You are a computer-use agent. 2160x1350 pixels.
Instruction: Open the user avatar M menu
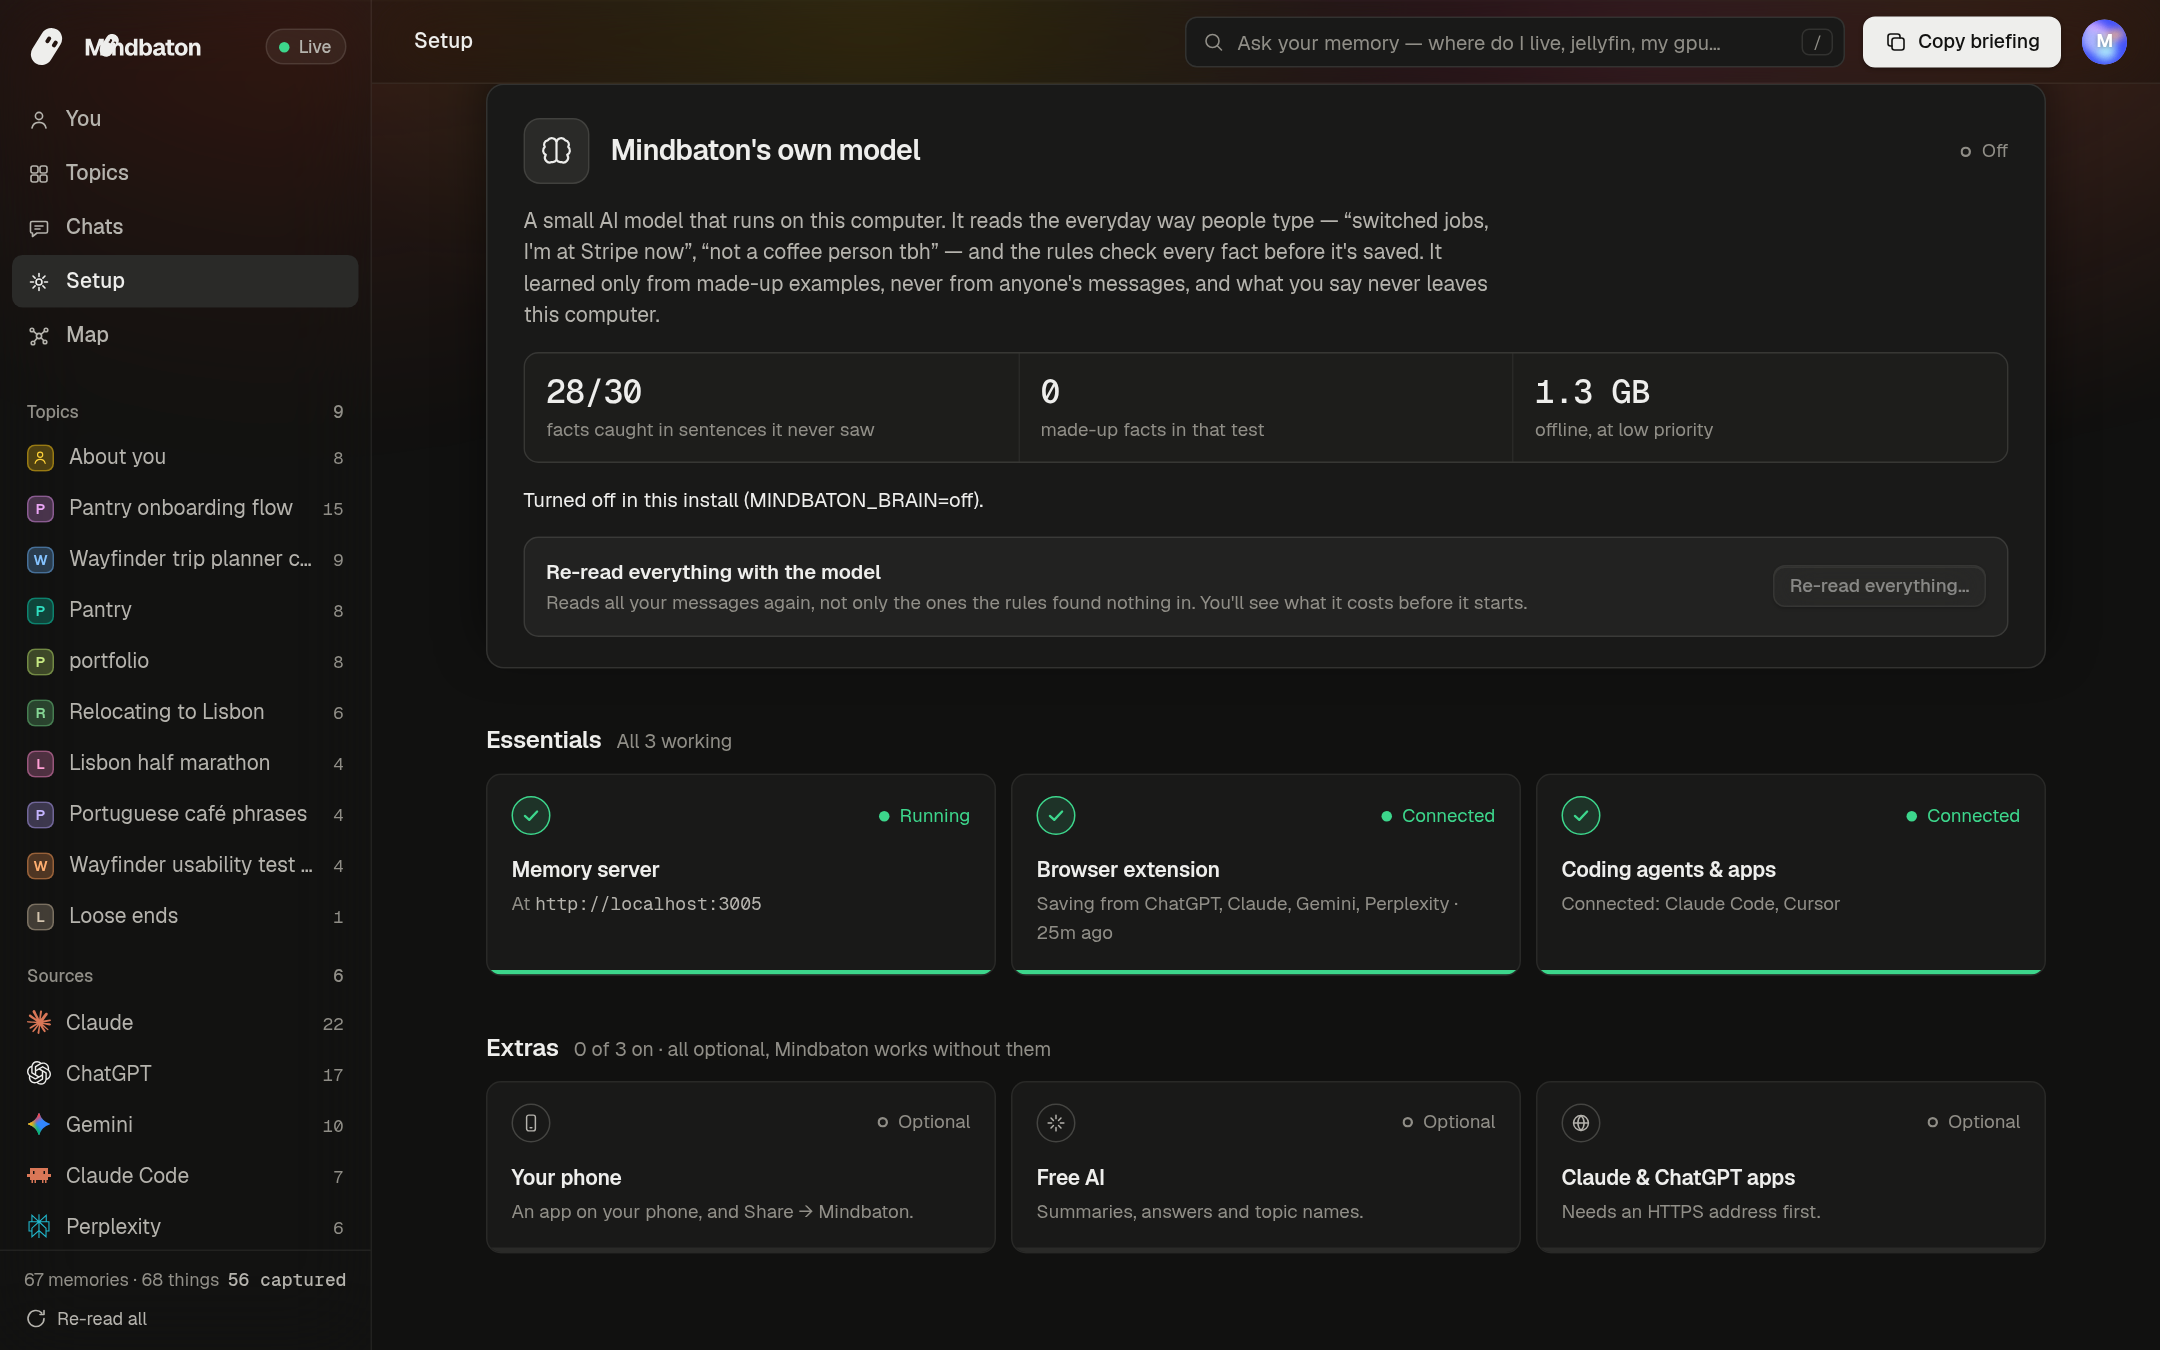pos(2104,42)
